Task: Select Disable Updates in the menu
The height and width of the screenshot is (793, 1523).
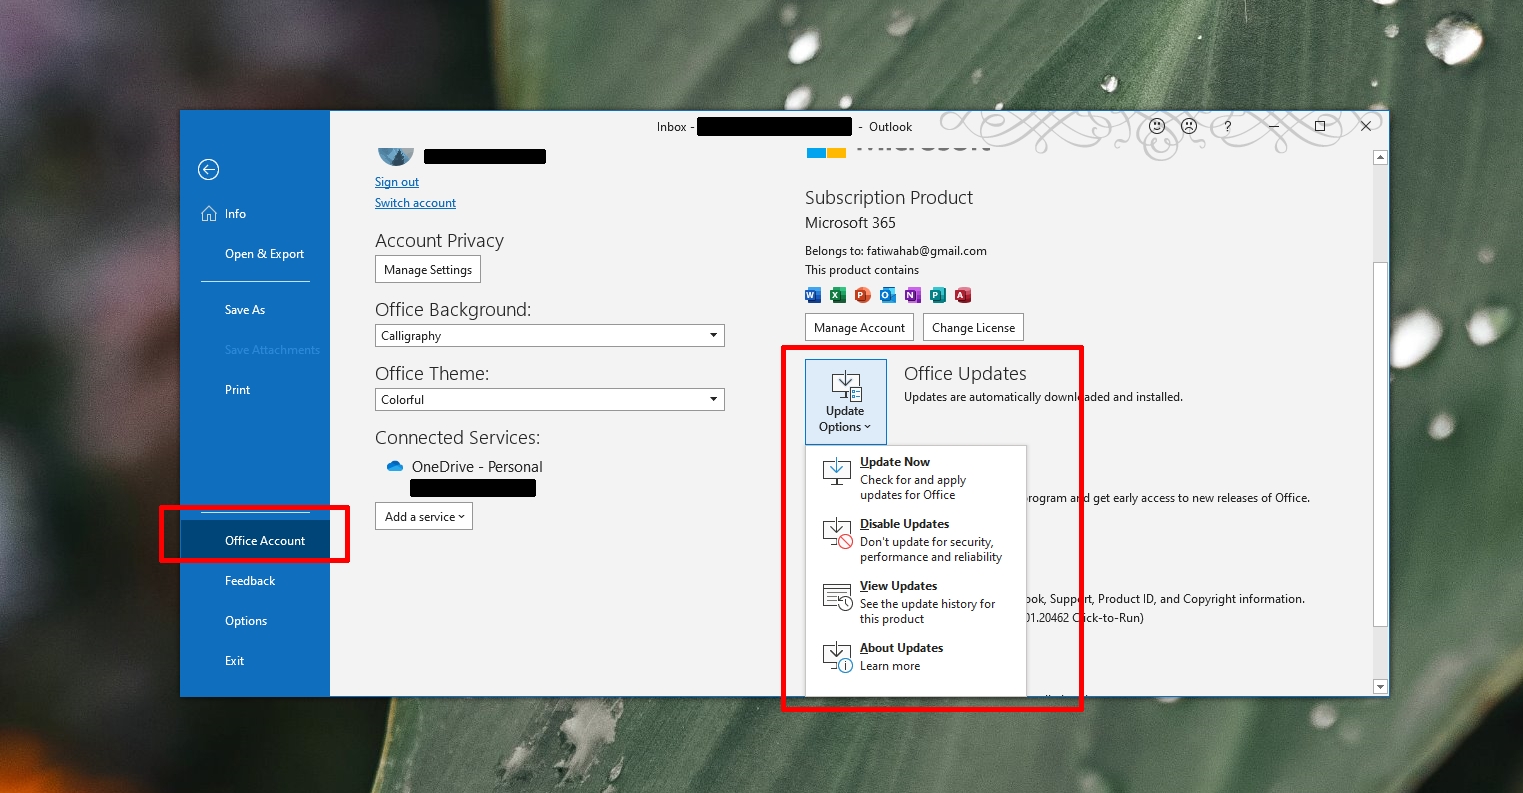Action: 903,523
